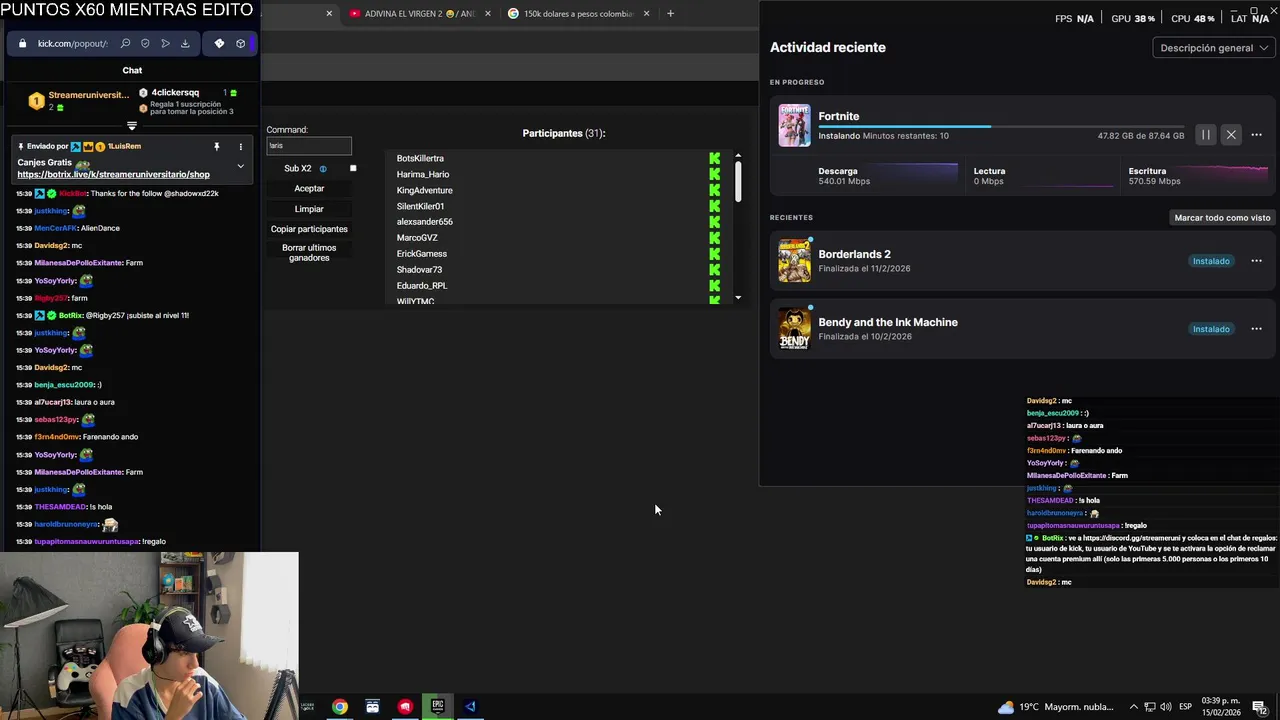Click the cube extension icon

point(241,44)
